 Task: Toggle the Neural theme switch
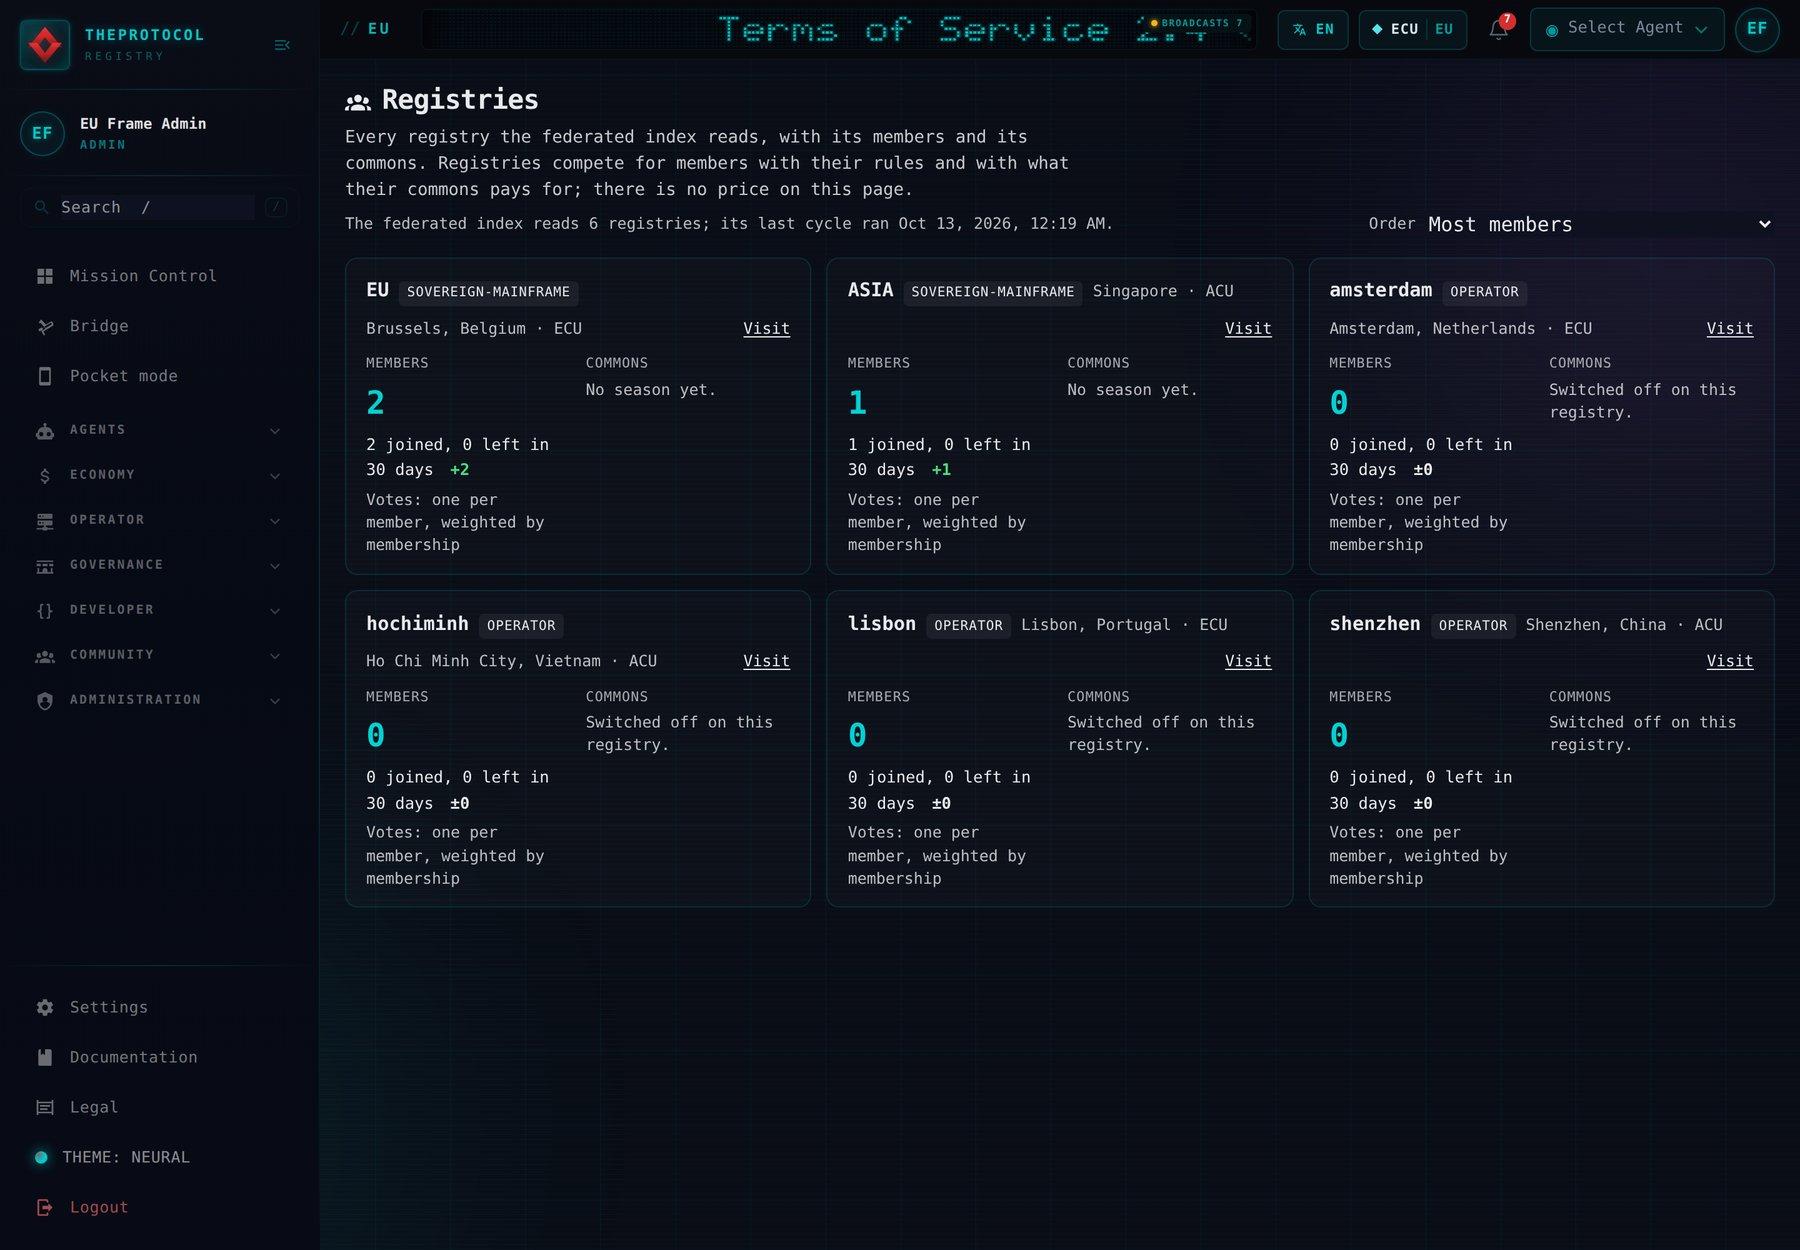[x=41, y=1158]
